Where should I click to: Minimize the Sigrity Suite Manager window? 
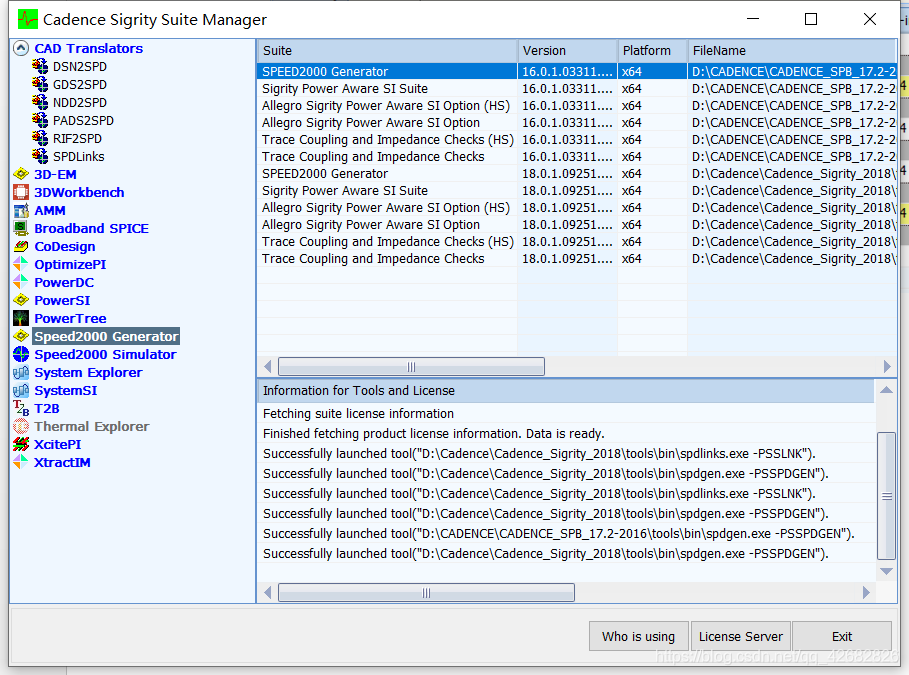point(753,19)
